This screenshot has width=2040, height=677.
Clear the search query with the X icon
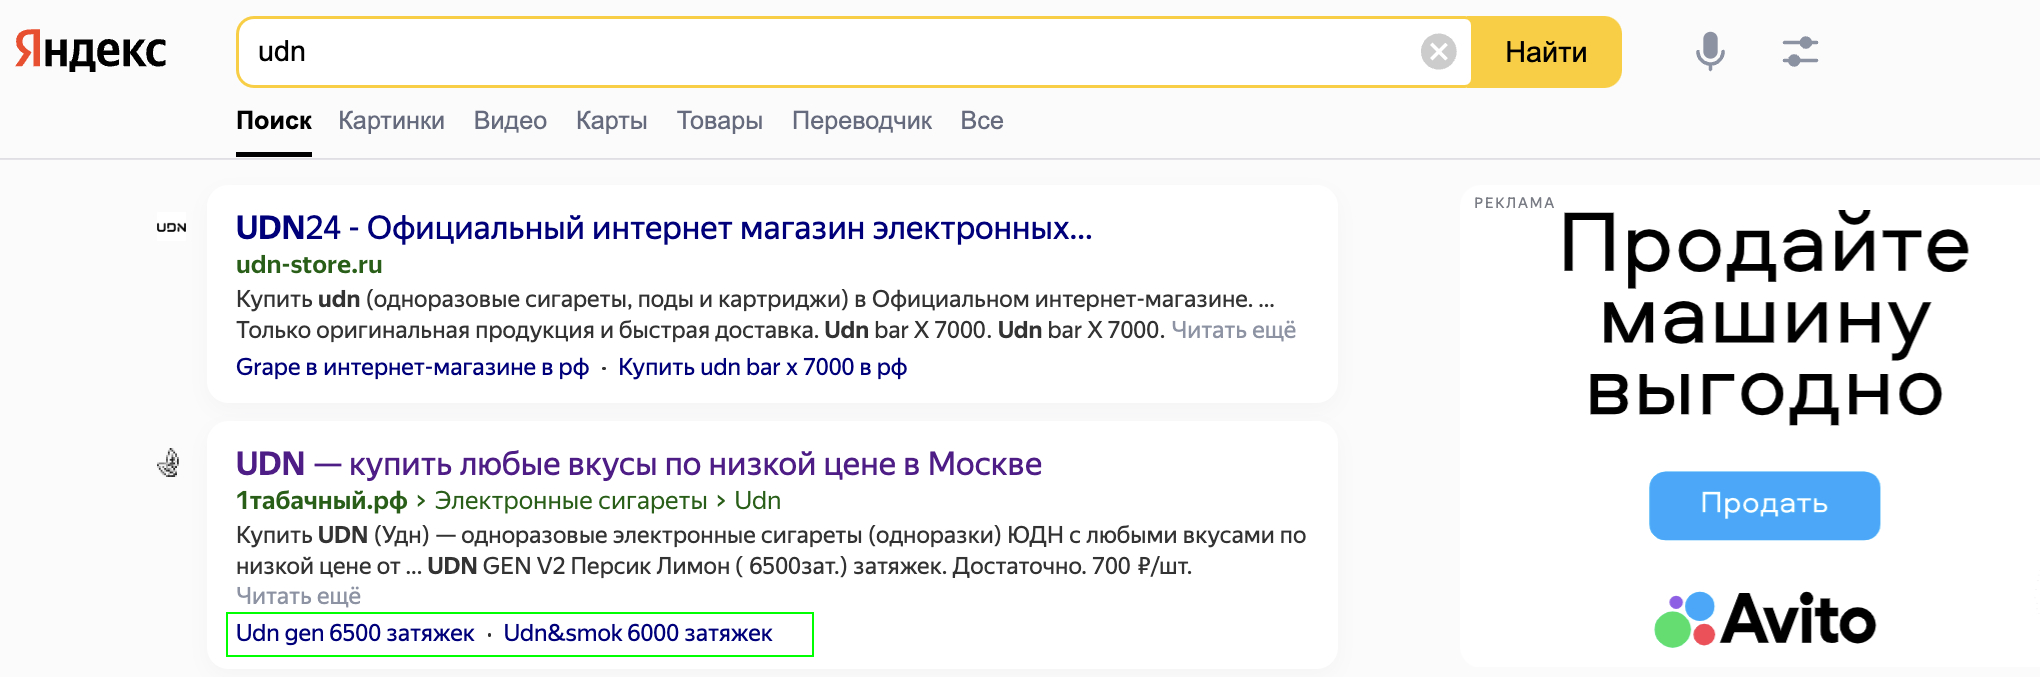pos(1438,51)
